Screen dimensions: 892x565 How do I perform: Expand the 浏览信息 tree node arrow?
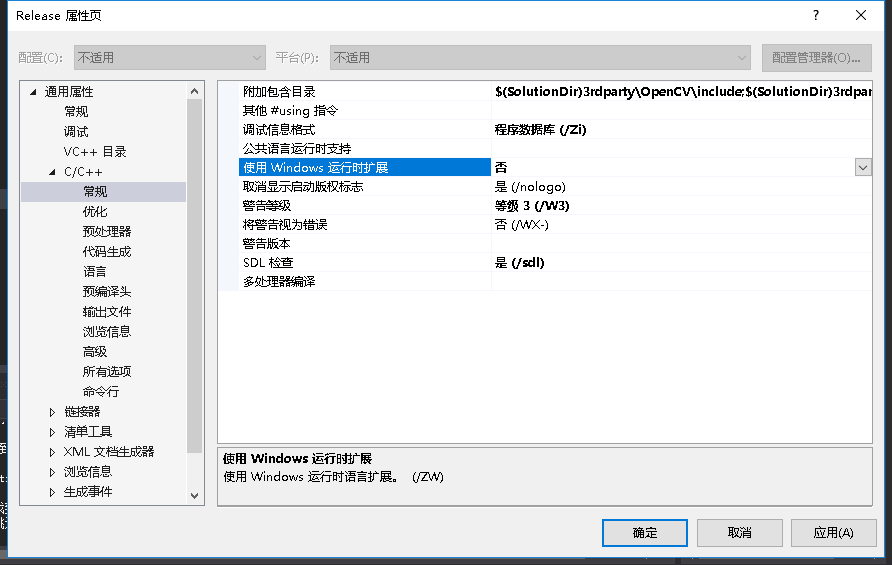coord(52,472)
